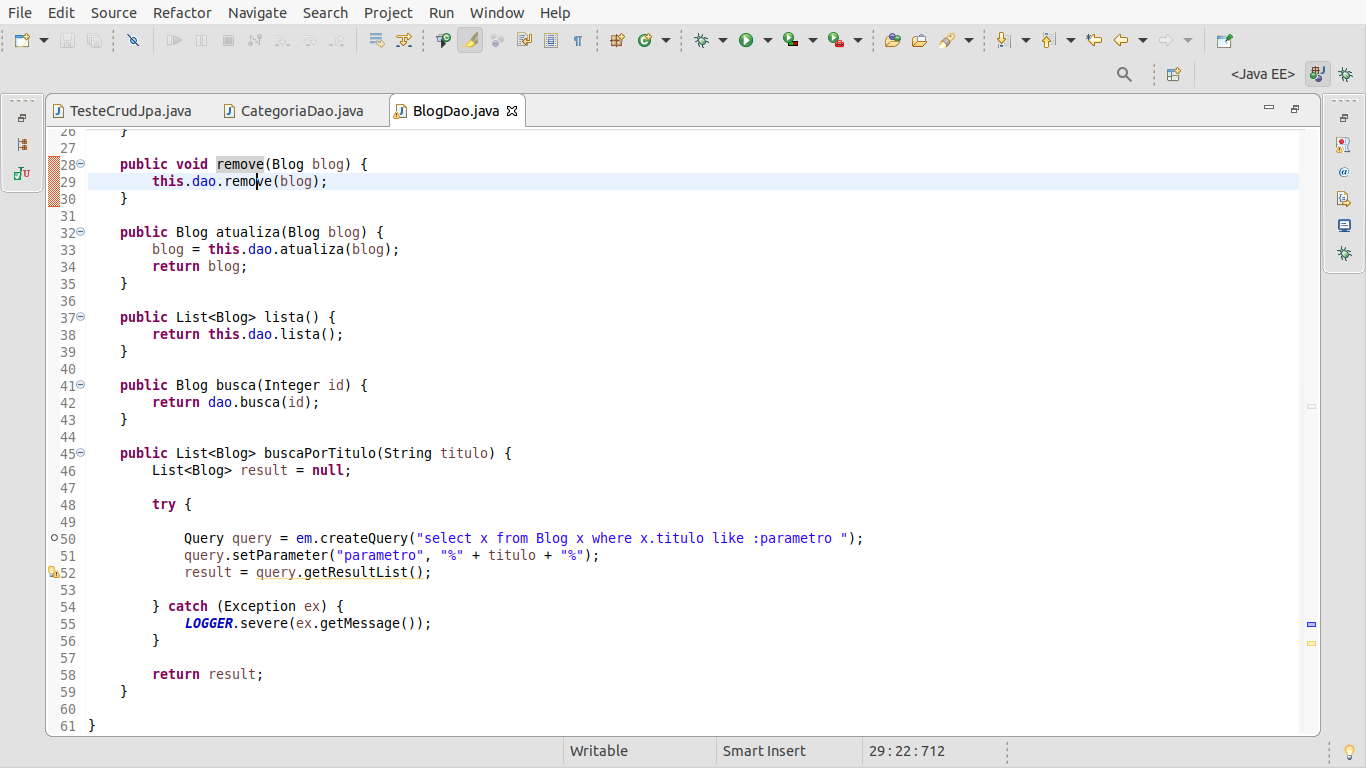Open the Debug perspective icon

tap(1346, 74)
